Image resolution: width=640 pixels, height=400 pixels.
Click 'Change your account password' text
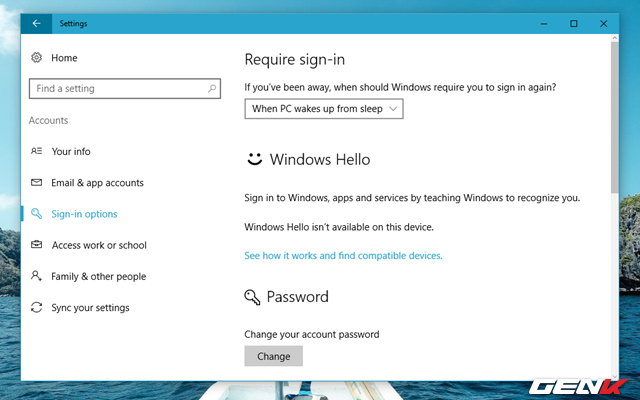click(312, 335)
